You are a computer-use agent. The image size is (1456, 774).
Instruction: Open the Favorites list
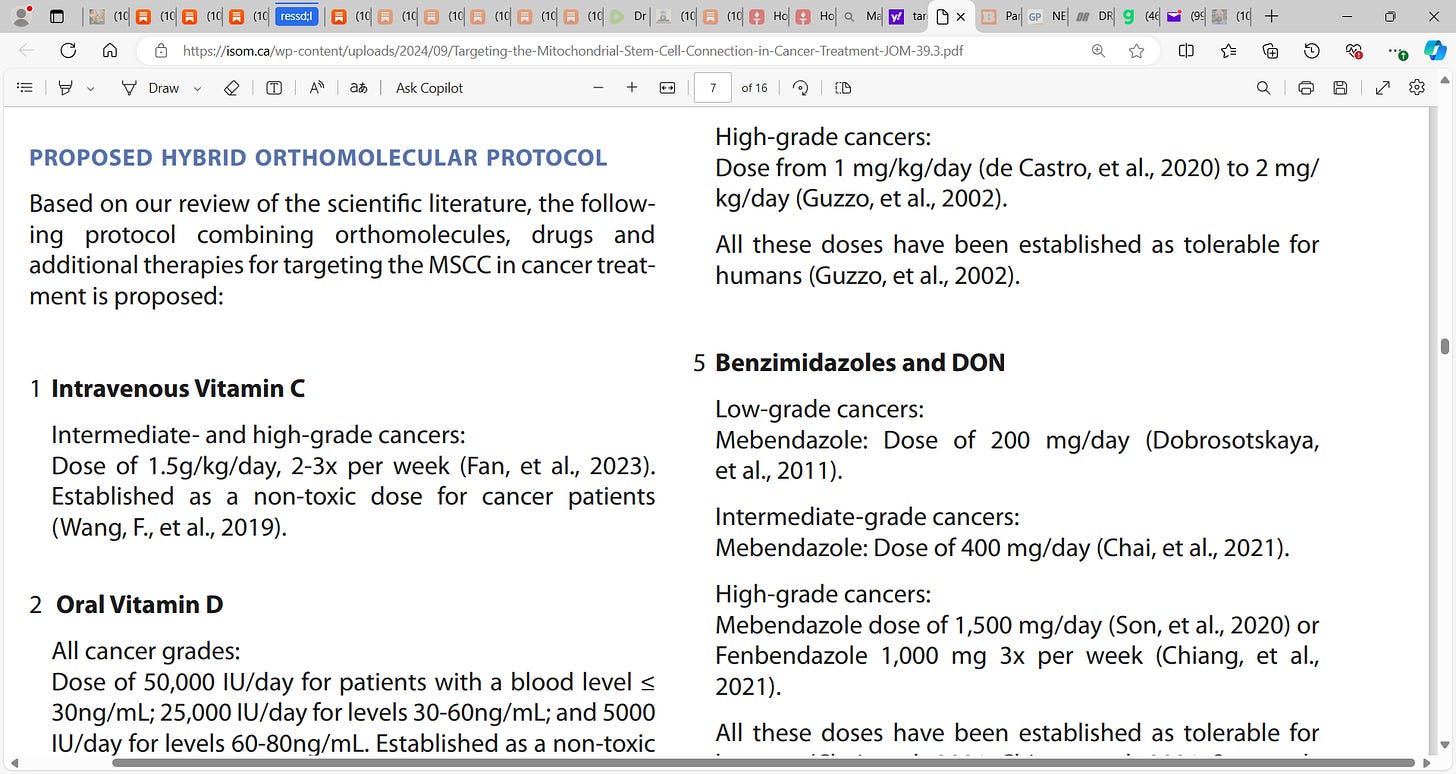[1228, 51]
